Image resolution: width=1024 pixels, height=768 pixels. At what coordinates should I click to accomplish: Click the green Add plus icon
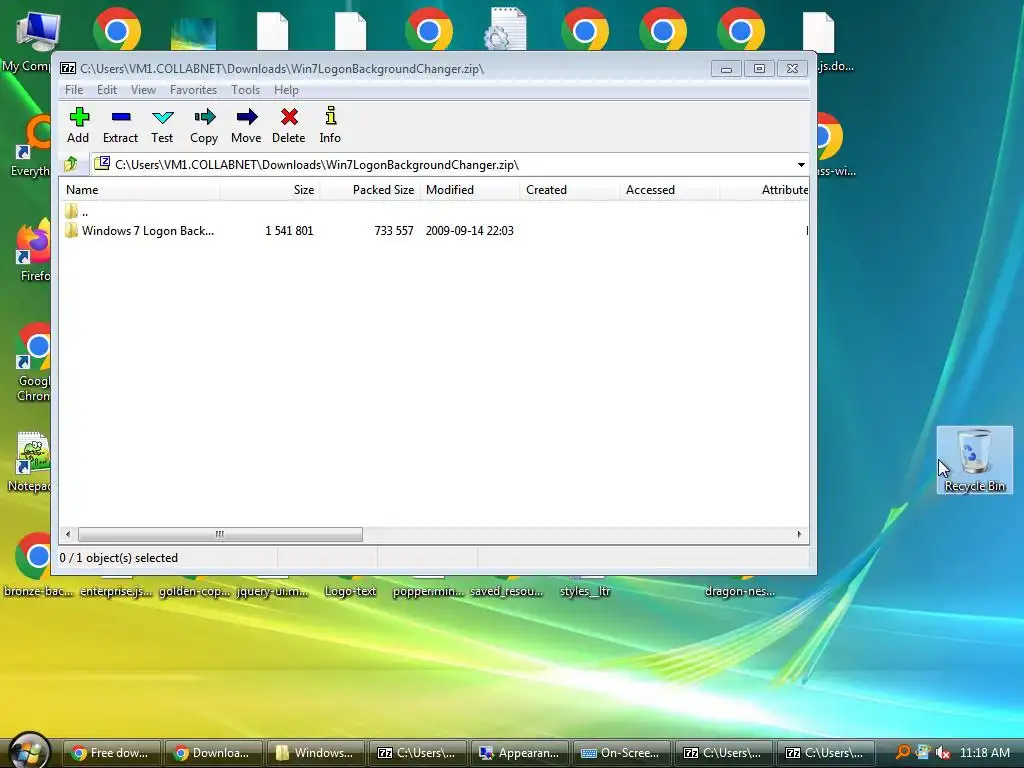[78, 117]
